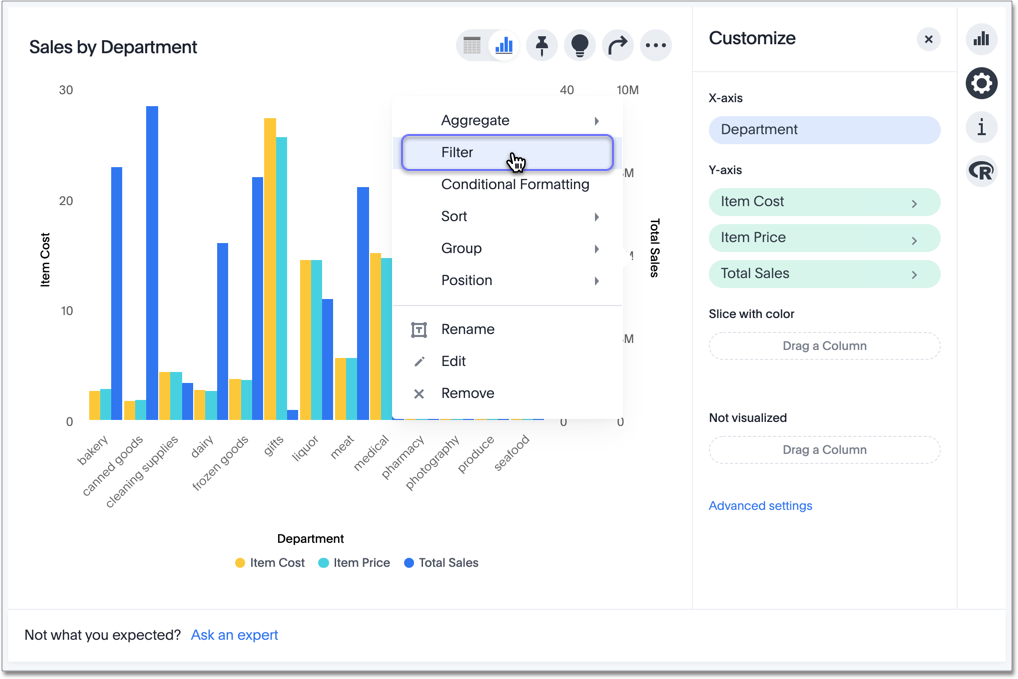Open the more options ellipsis menu
Screen dimensions: 1018x679
click(656, 45)
